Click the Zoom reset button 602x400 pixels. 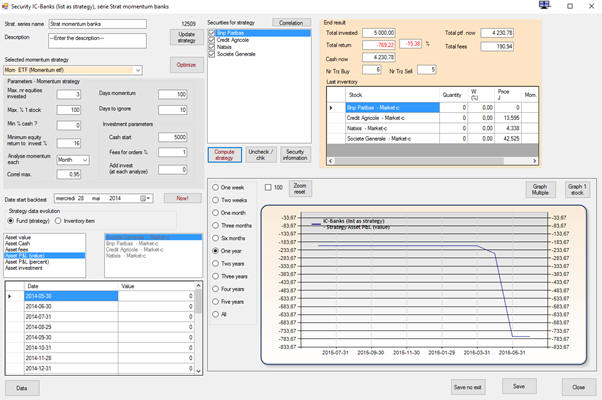(x=300, y=188)
